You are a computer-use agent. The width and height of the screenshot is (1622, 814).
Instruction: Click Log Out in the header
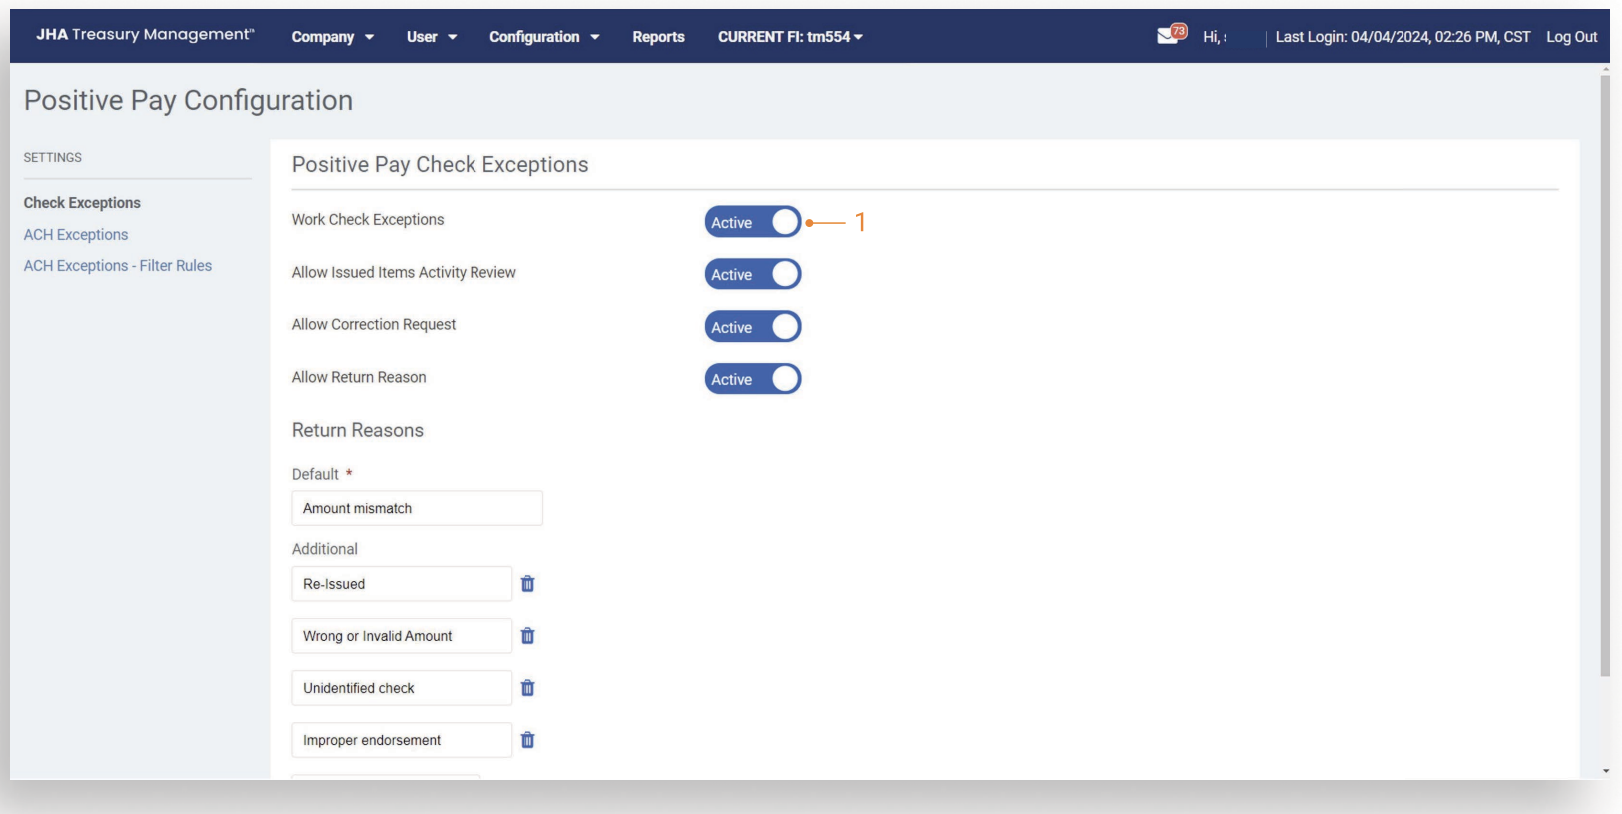point(1571,37)
